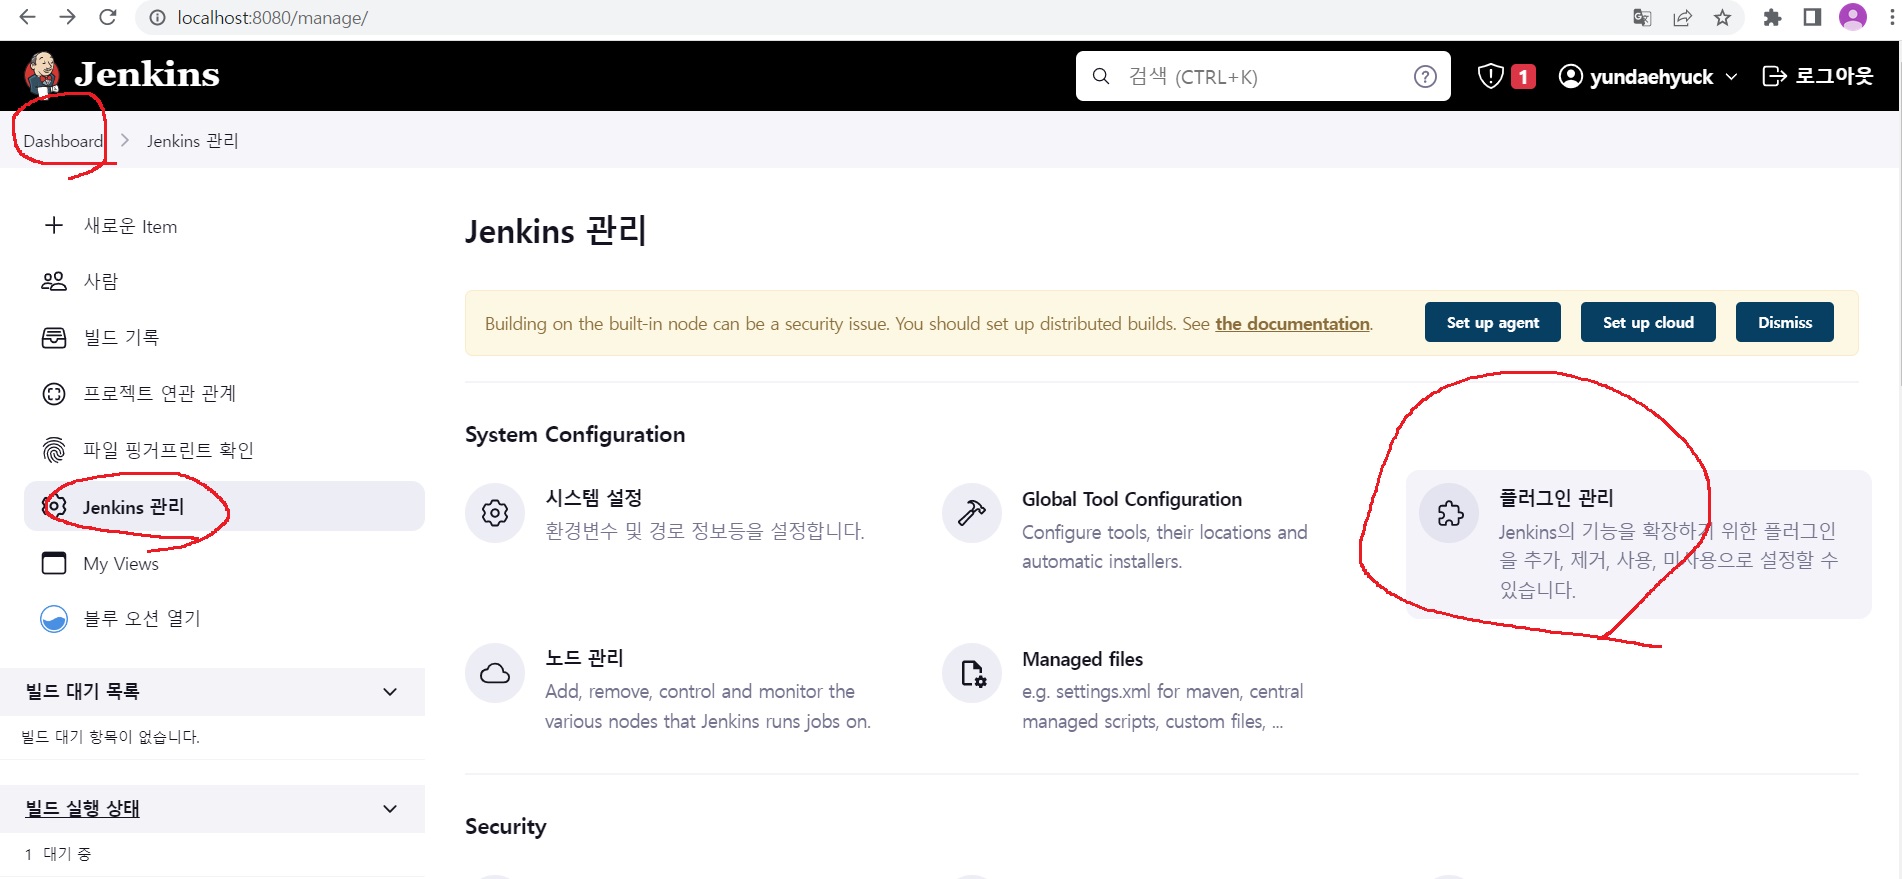Click the Jenkins wordmark text
This screenshot has width=1902, height=879.
[147, 74]
